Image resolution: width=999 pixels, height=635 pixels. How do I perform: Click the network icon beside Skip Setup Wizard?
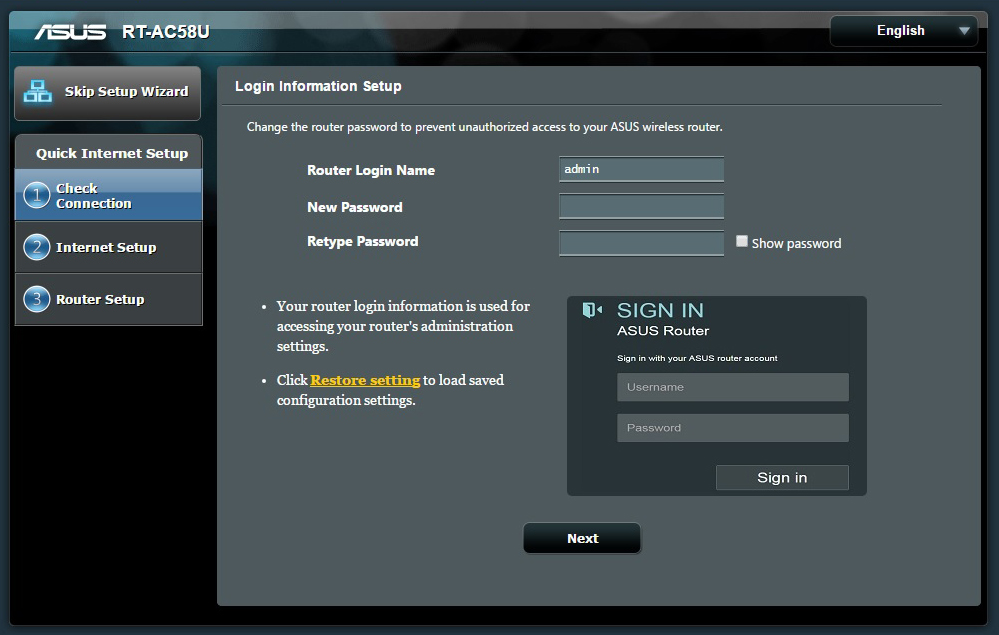(38, 92)
